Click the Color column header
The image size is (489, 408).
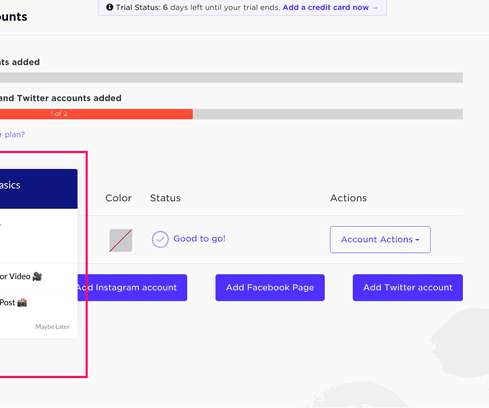[118, 198]
